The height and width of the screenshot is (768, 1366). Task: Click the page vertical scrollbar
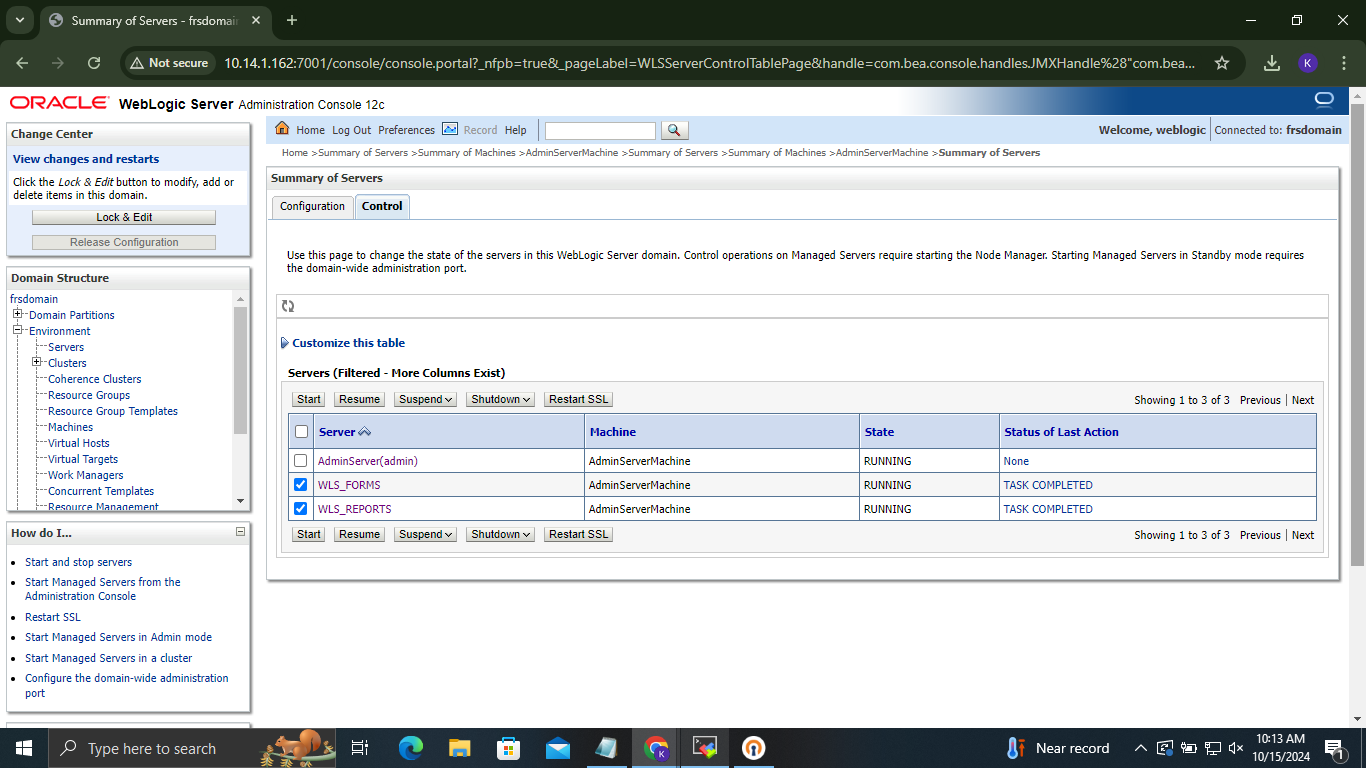coord(1357,333)
